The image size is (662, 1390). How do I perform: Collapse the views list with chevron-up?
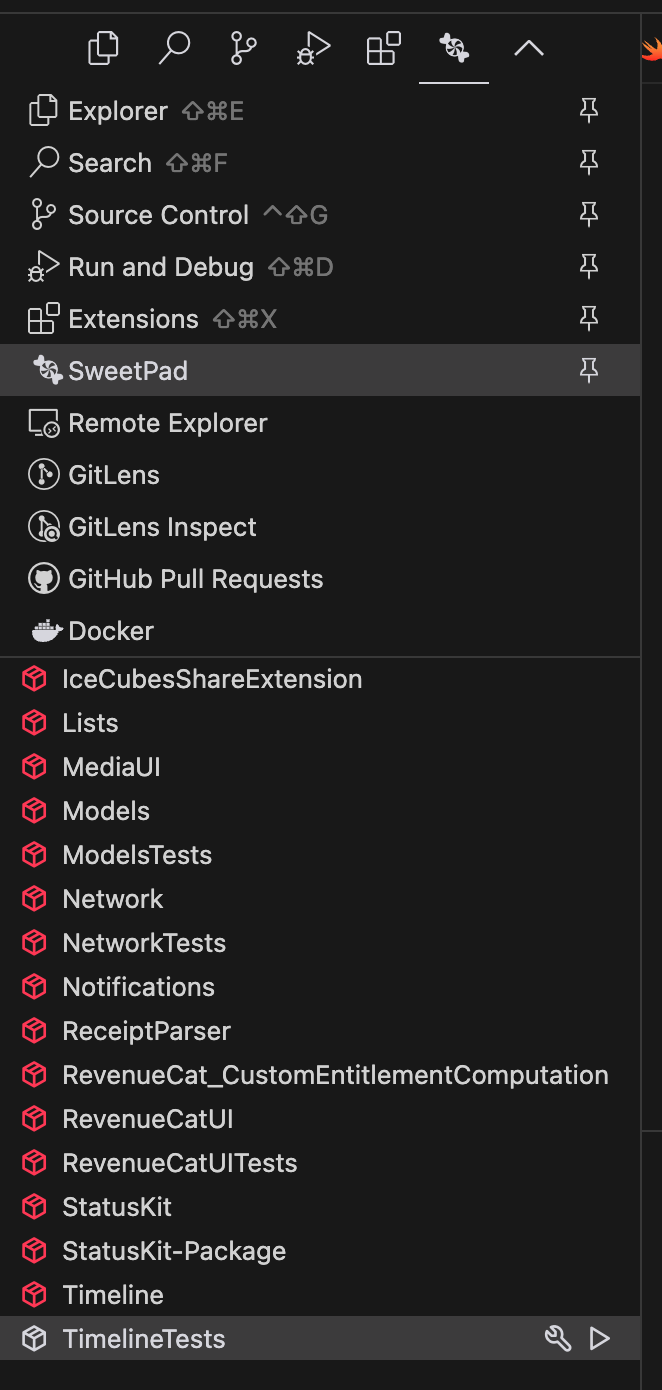click(528, 48)
